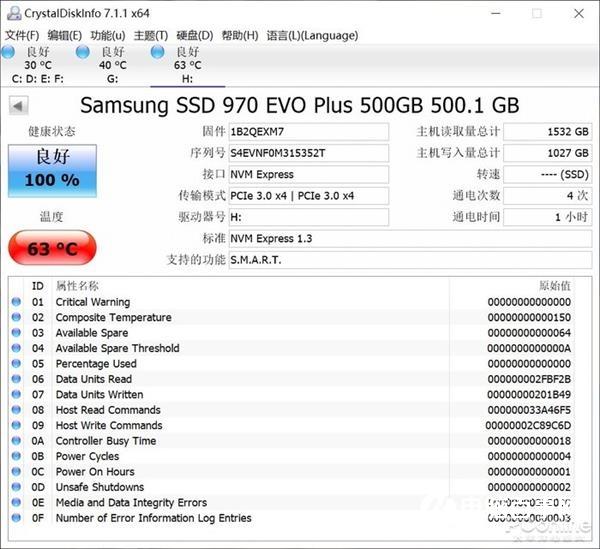Click status circle for drive G:
600x549 pixels.
[83, 52]
